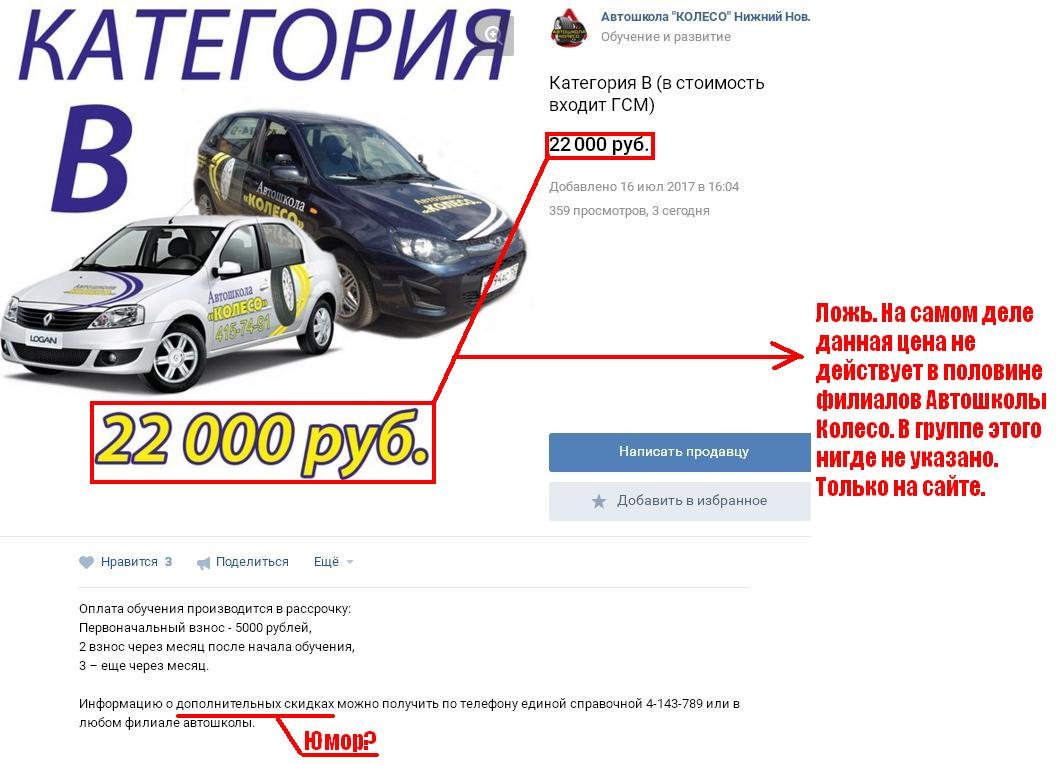Click the like count number 3
This screenshot has height=764, width=1058.
click(168, 562)
